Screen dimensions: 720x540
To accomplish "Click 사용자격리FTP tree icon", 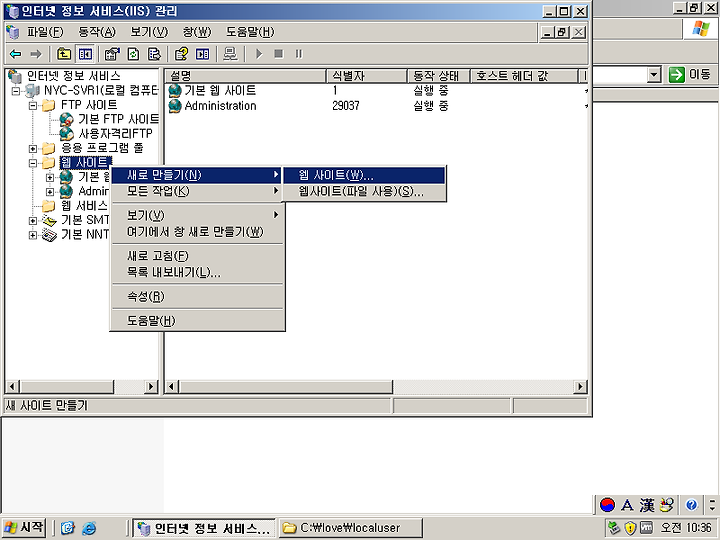I will click(x=67, y=134).
